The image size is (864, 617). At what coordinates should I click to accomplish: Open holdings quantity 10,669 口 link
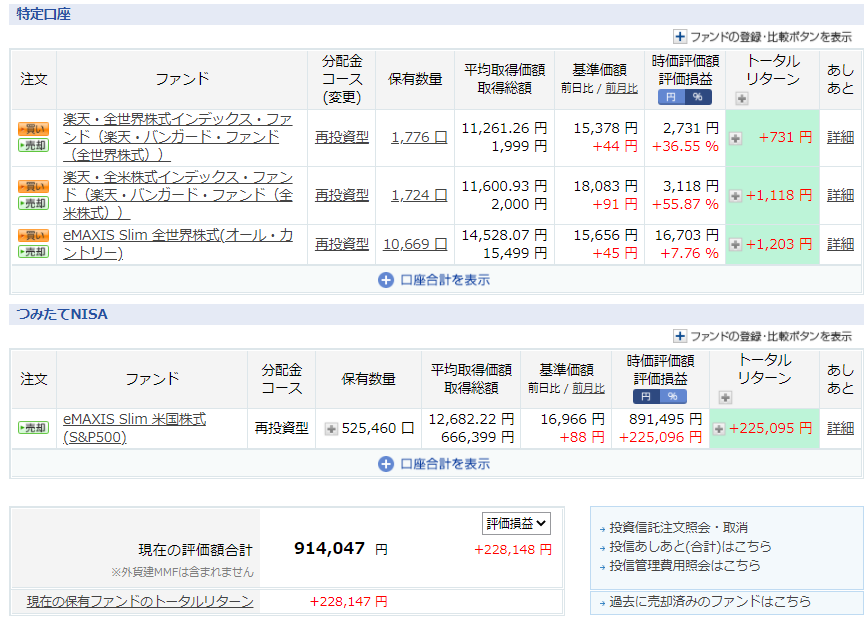click(415, 243)
